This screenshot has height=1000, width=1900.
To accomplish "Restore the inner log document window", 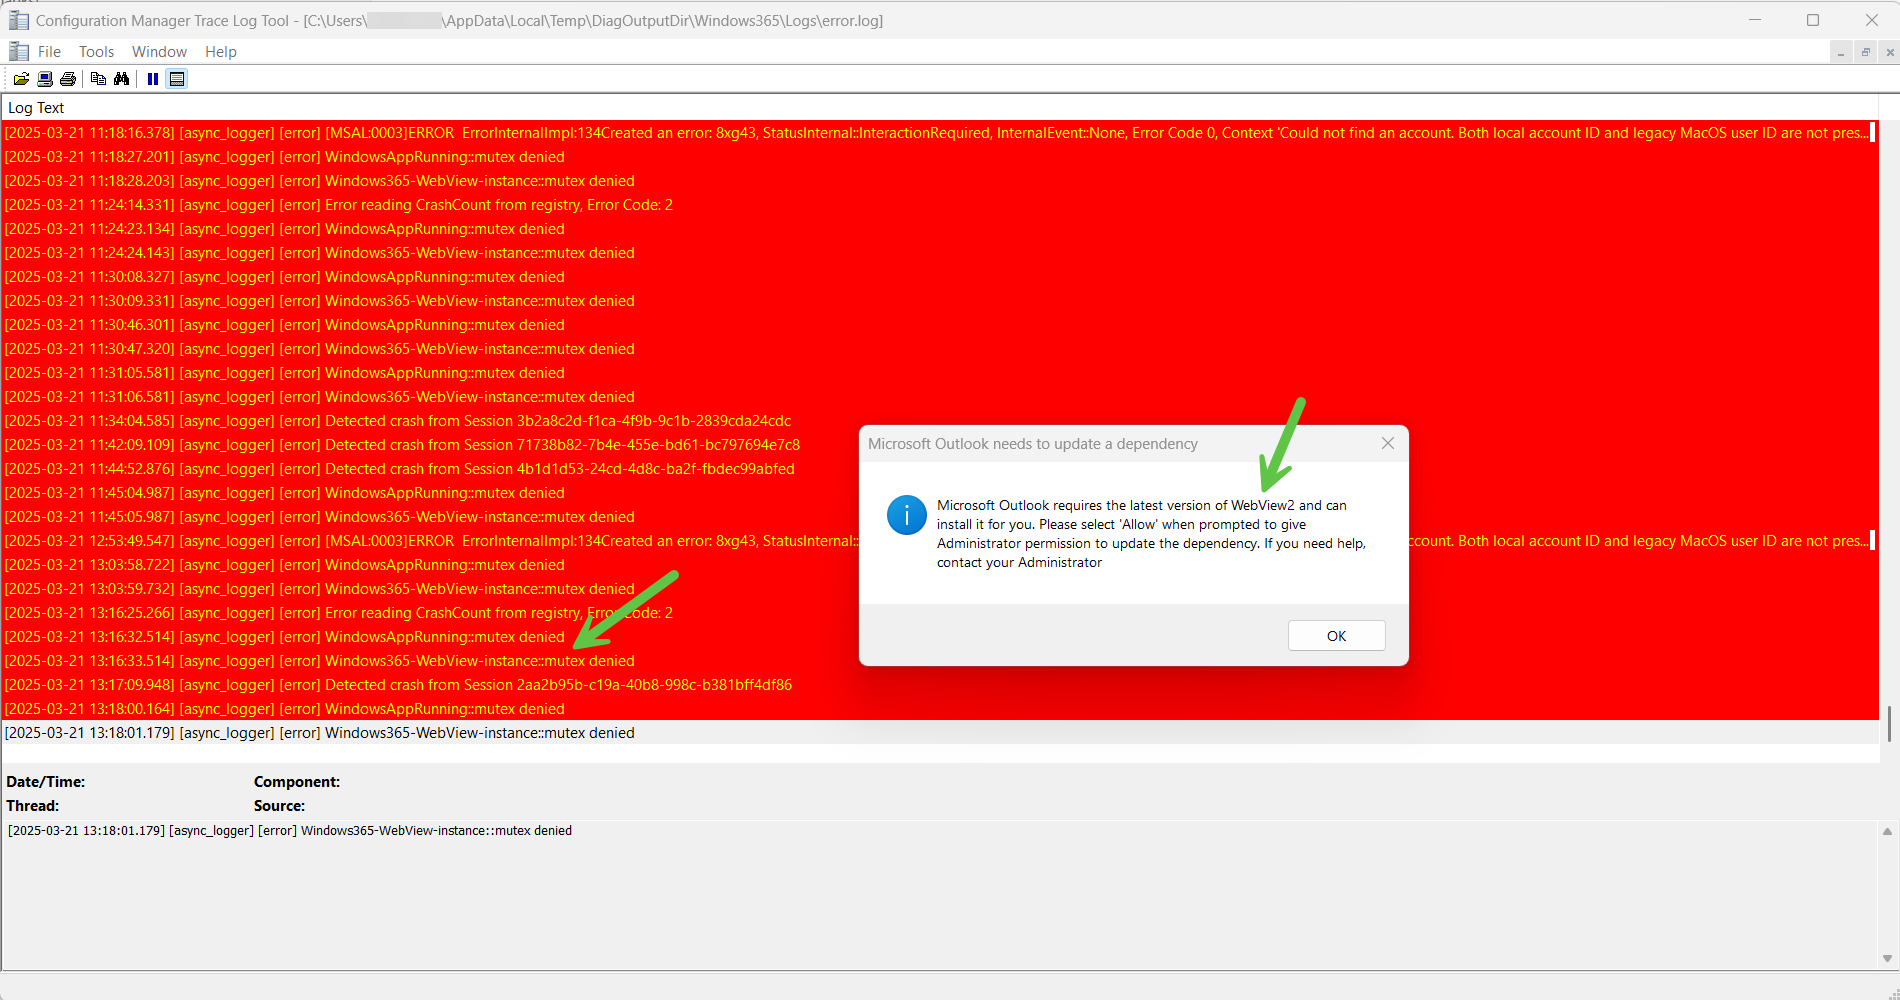I will [1865, 52].
